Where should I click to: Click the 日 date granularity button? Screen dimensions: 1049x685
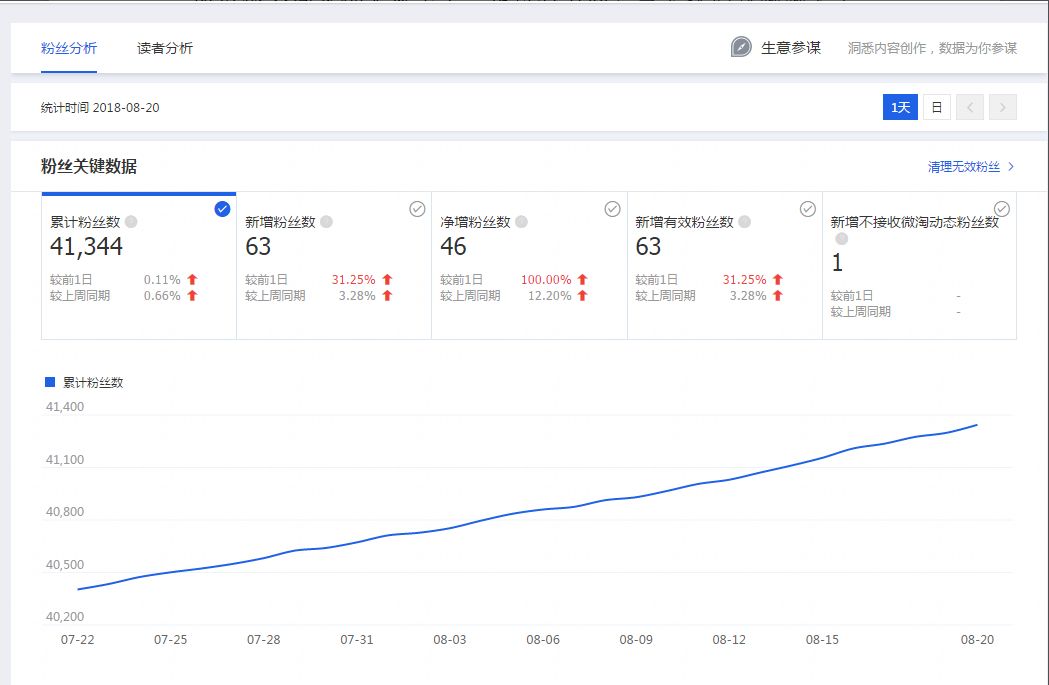coord(935,107)
